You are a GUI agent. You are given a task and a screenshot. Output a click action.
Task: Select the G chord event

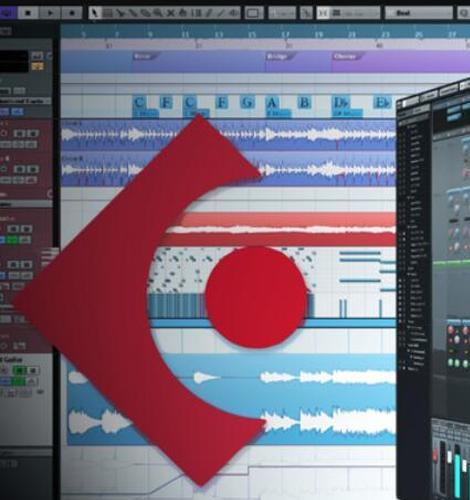tap(247, 102)
